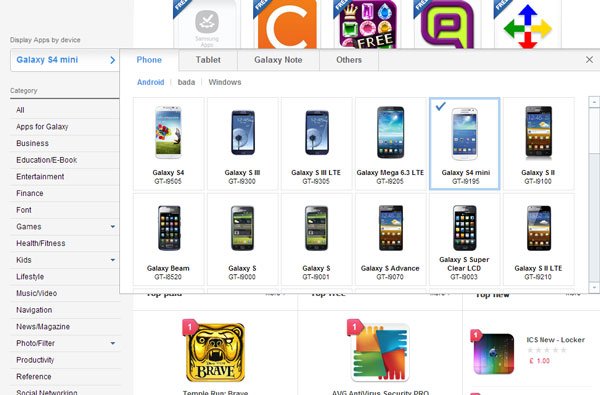Open the purple and green Q app icon
The image size is (600, 395).
coord(447,24)
